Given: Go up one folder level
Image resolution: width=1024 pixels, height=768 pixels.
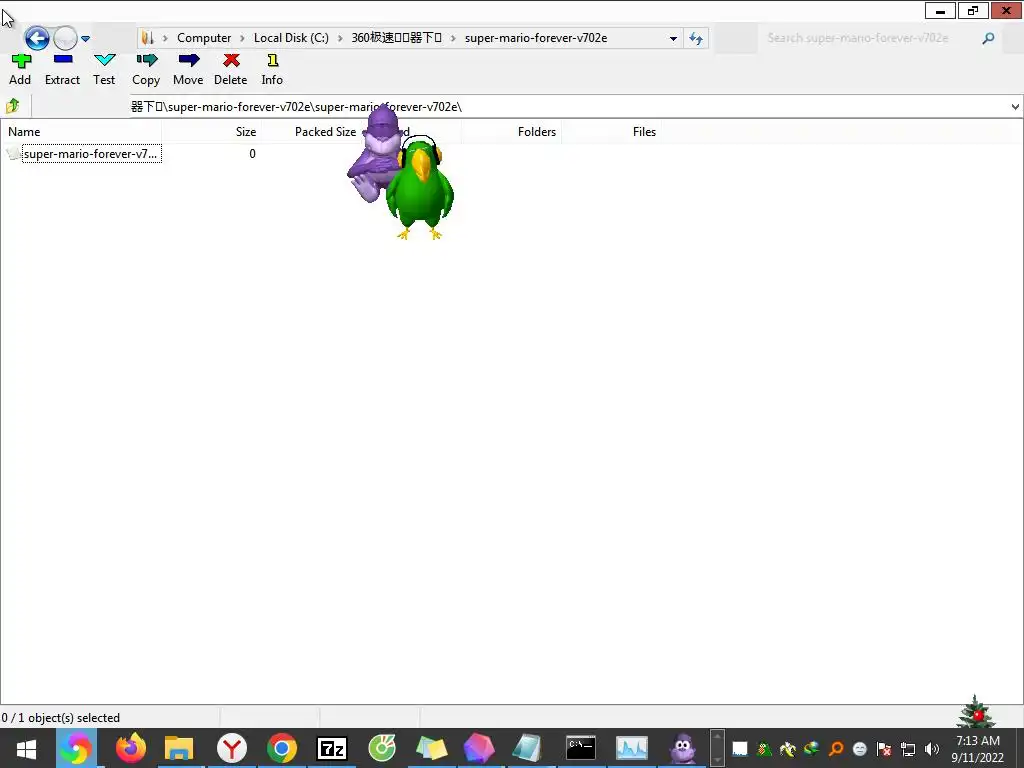Looking at the screenshot, I should [12, 106].
